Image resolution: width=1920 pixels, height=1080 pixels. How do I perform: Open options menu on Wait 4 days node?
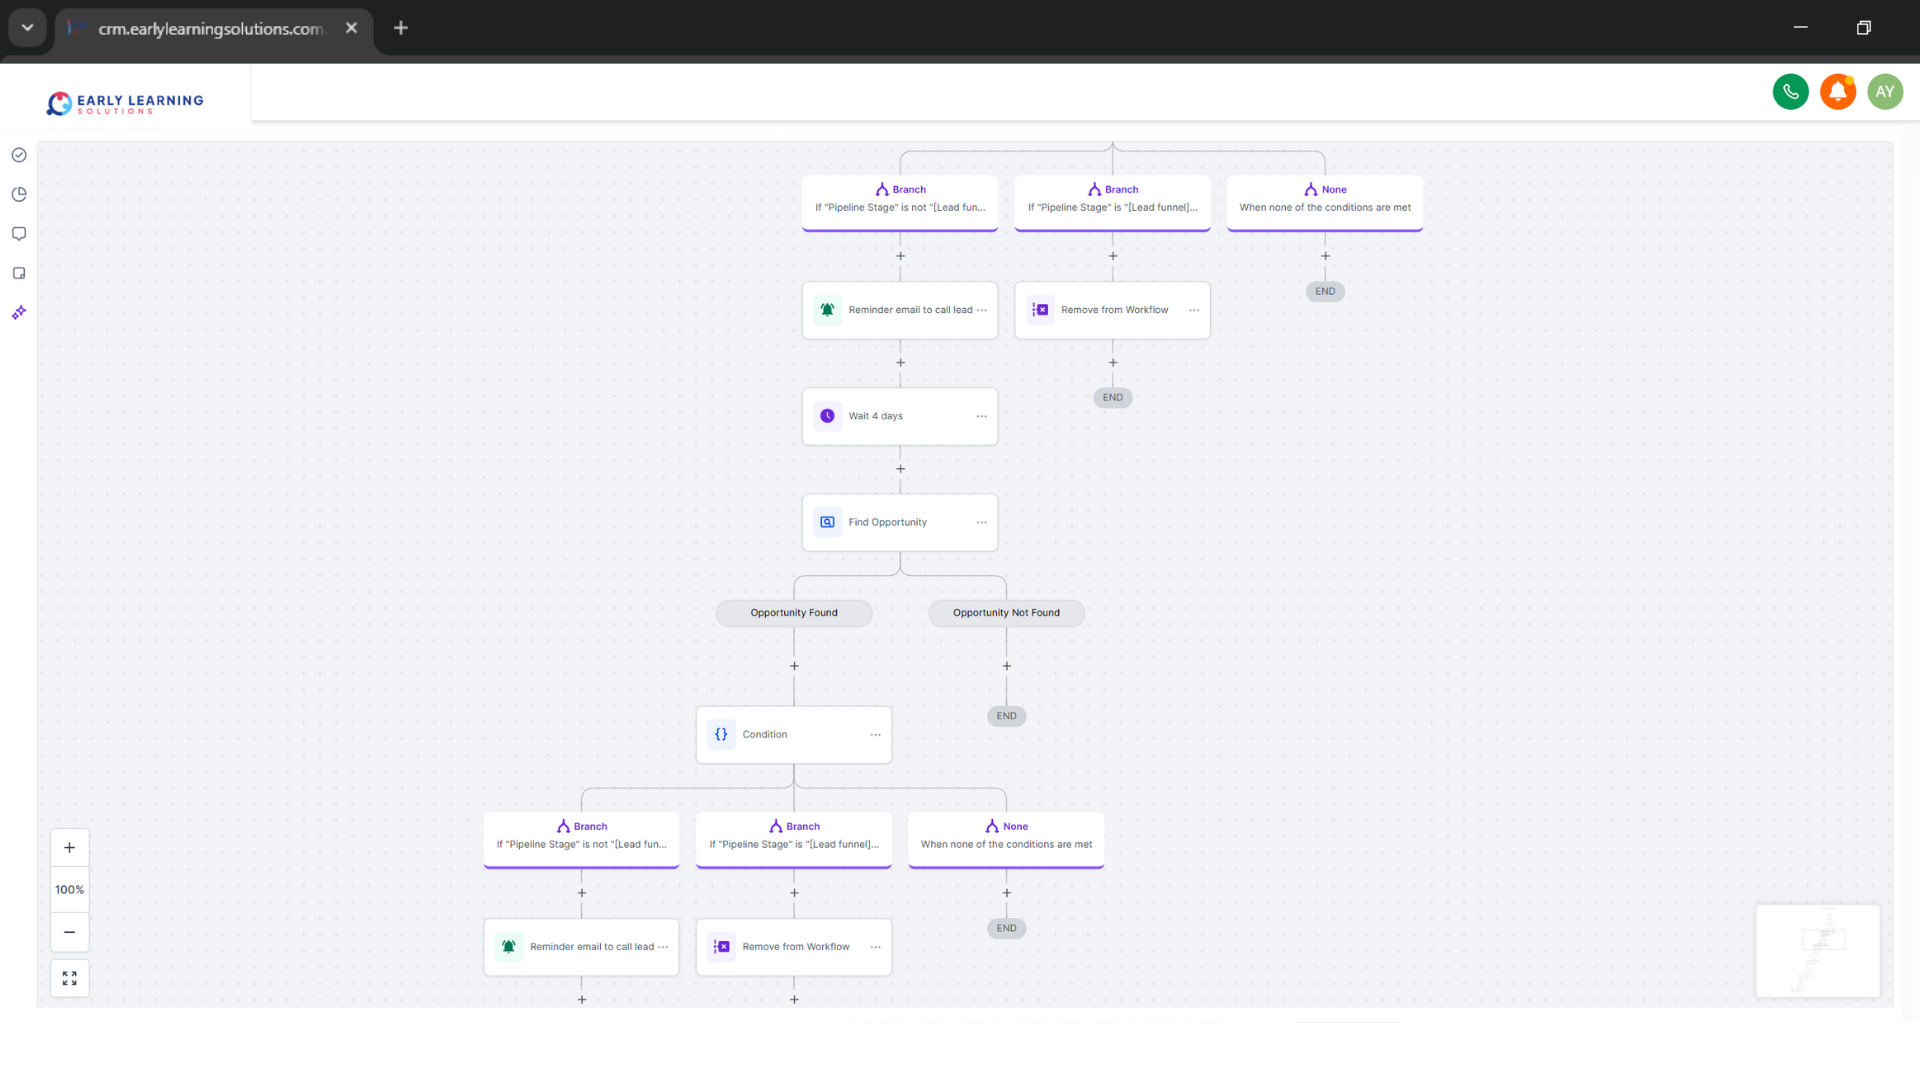pos(981,417)
